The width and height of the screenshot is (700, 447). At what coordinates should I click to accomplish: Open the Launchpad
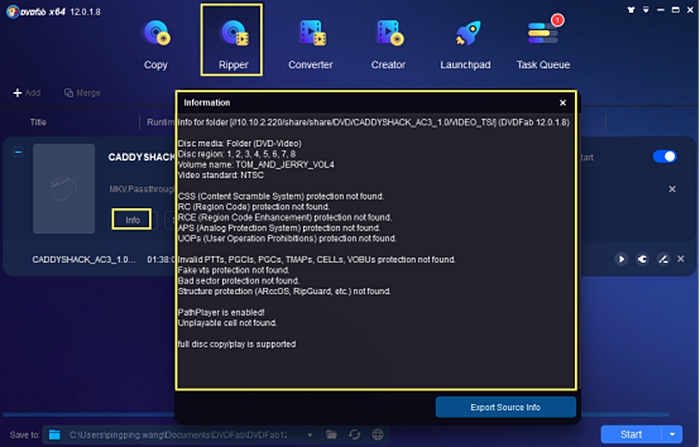coord(465,45)
